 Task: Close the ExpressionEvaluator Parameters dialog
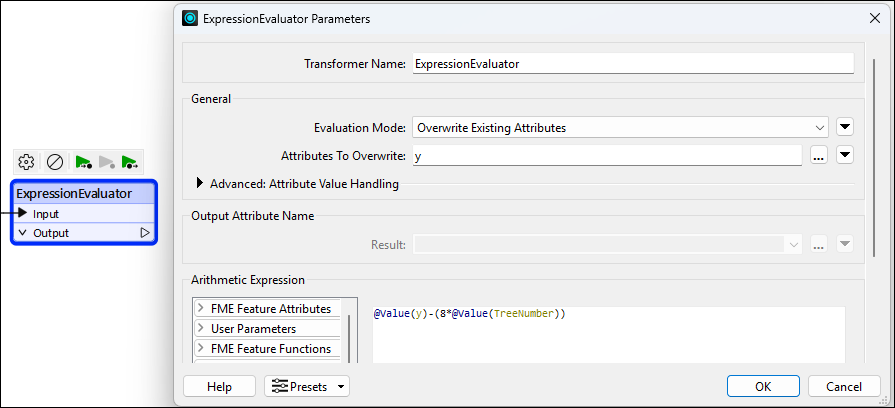click(874, 18)
